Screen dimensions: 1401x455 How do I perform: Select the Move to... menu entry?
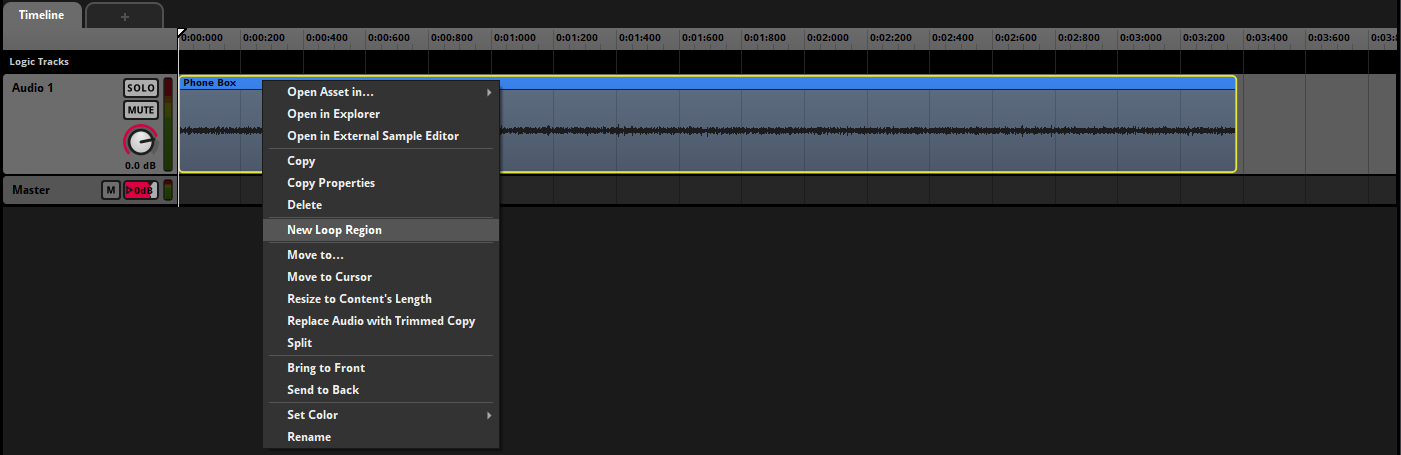pos(380,255)
